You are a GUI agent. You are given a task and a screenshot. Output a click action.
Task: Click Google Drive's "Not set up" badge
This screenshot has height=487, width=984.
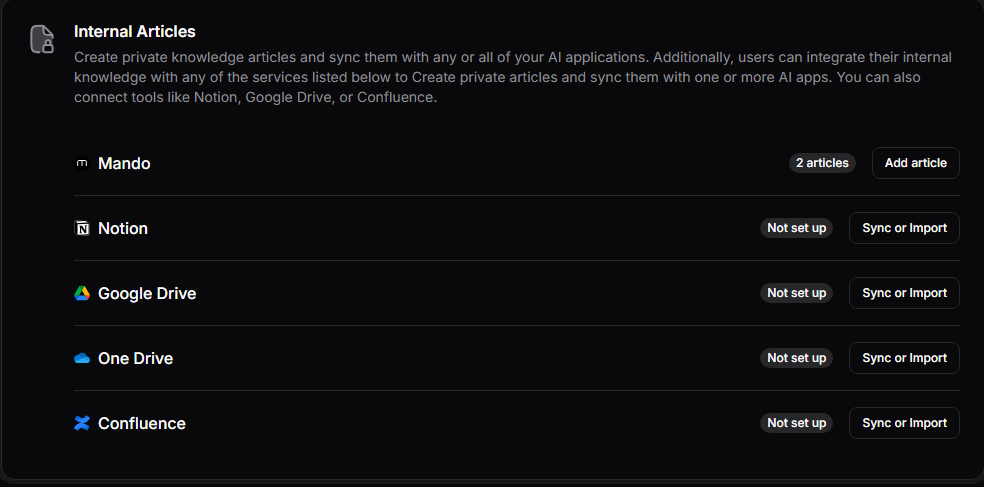[x=796, y=293]
